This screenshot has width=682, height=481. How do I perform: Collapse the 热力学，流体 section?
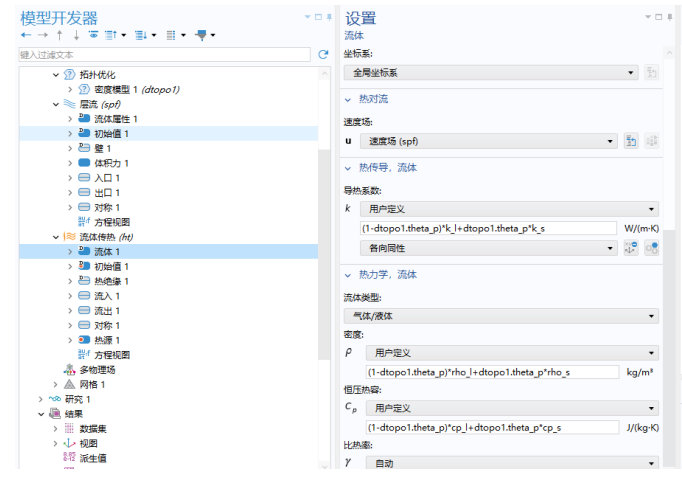tap(348, 275)
